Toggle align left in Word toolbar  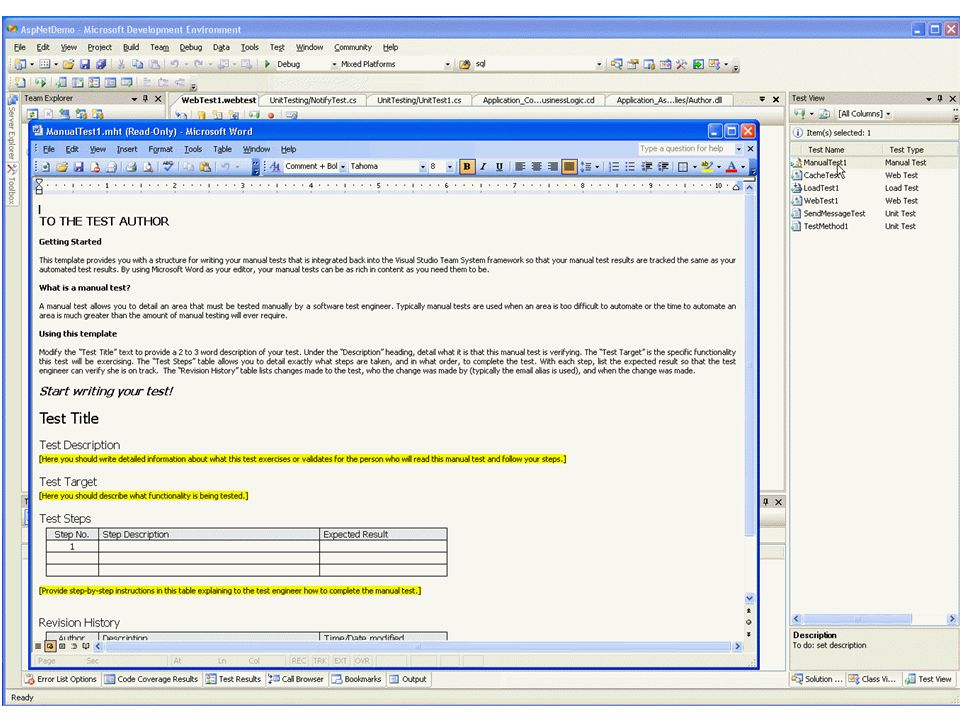[x=520, y=167]
